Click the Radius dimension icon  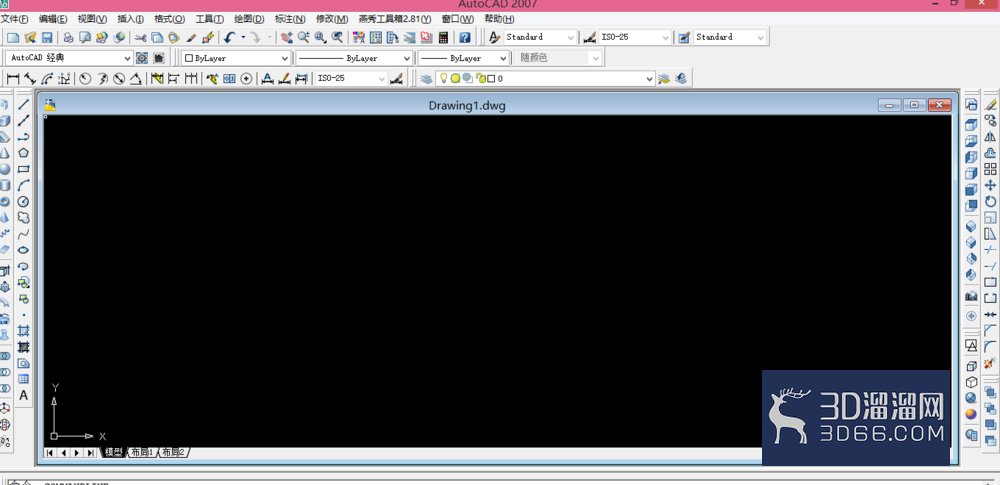[x=85, y=78]
